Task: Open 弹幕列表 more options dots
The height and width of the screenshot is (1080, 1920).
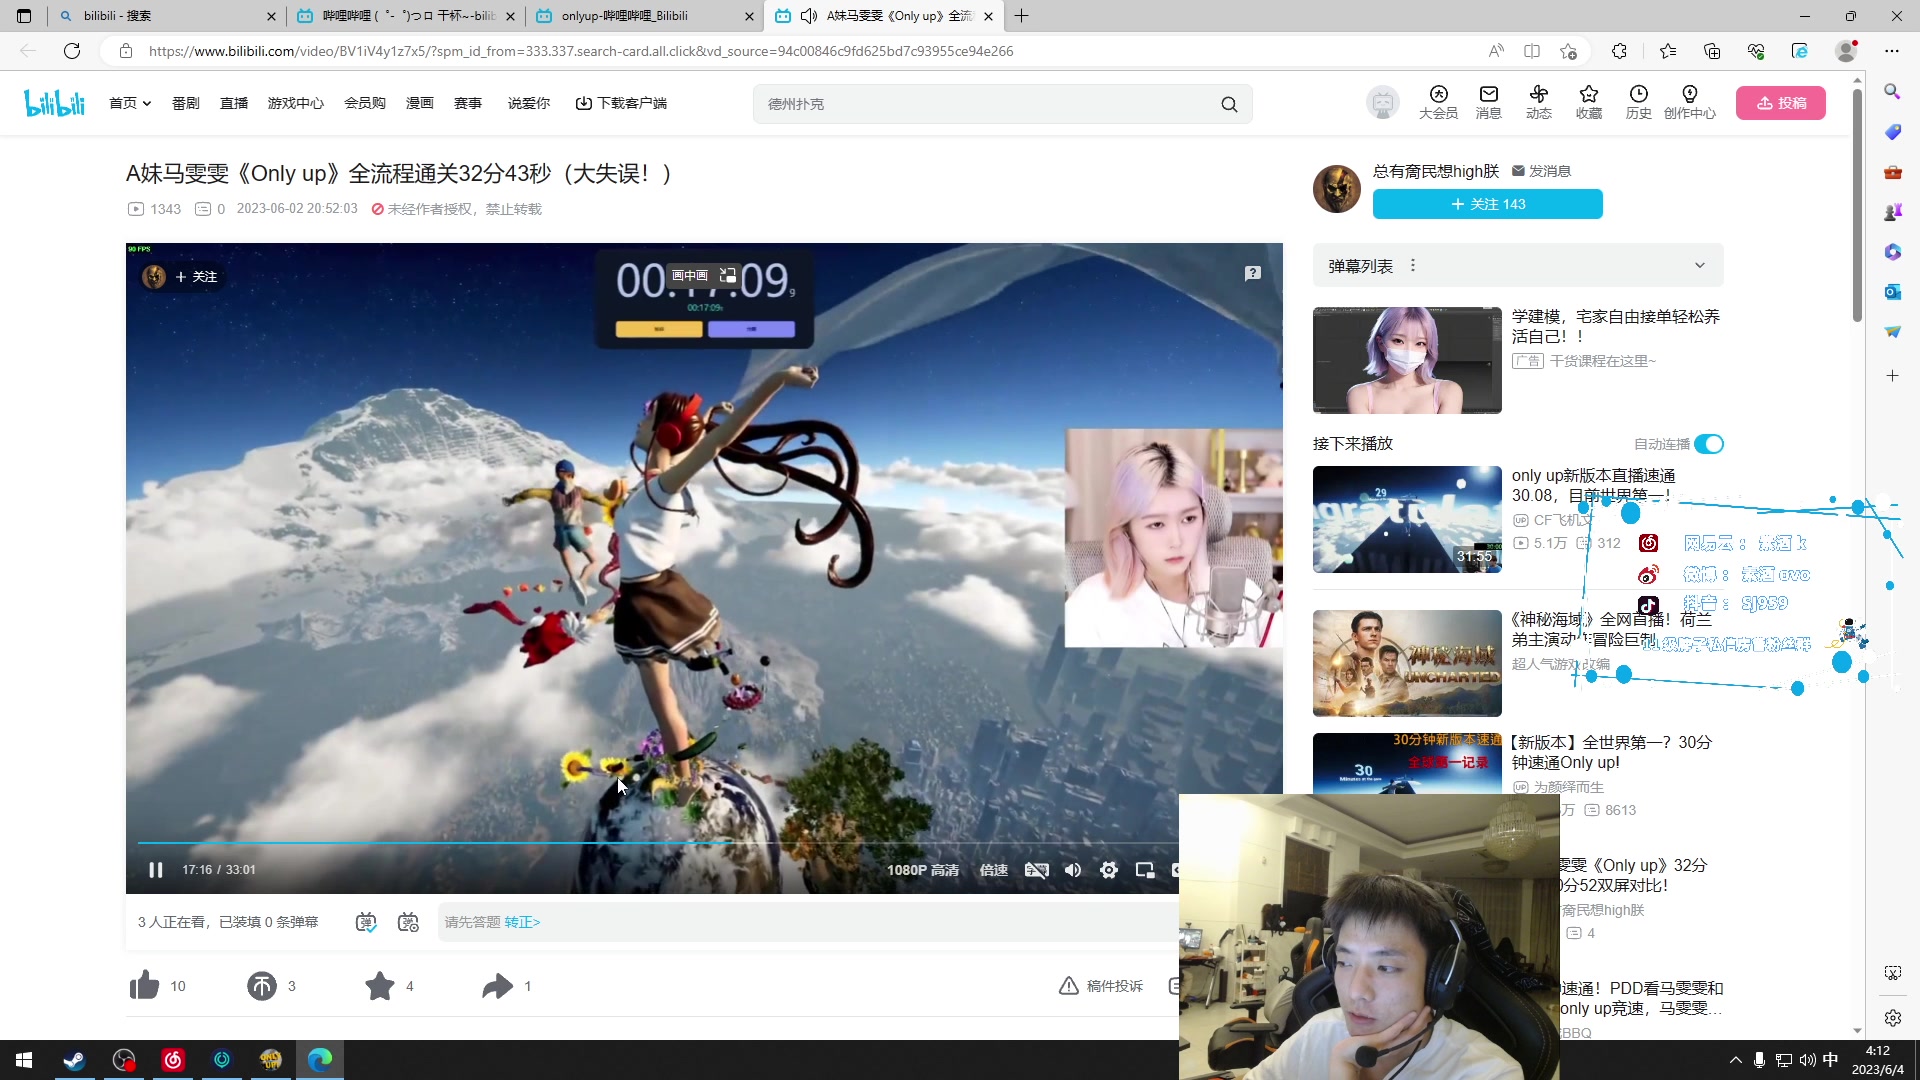Action: (1413, 266)
